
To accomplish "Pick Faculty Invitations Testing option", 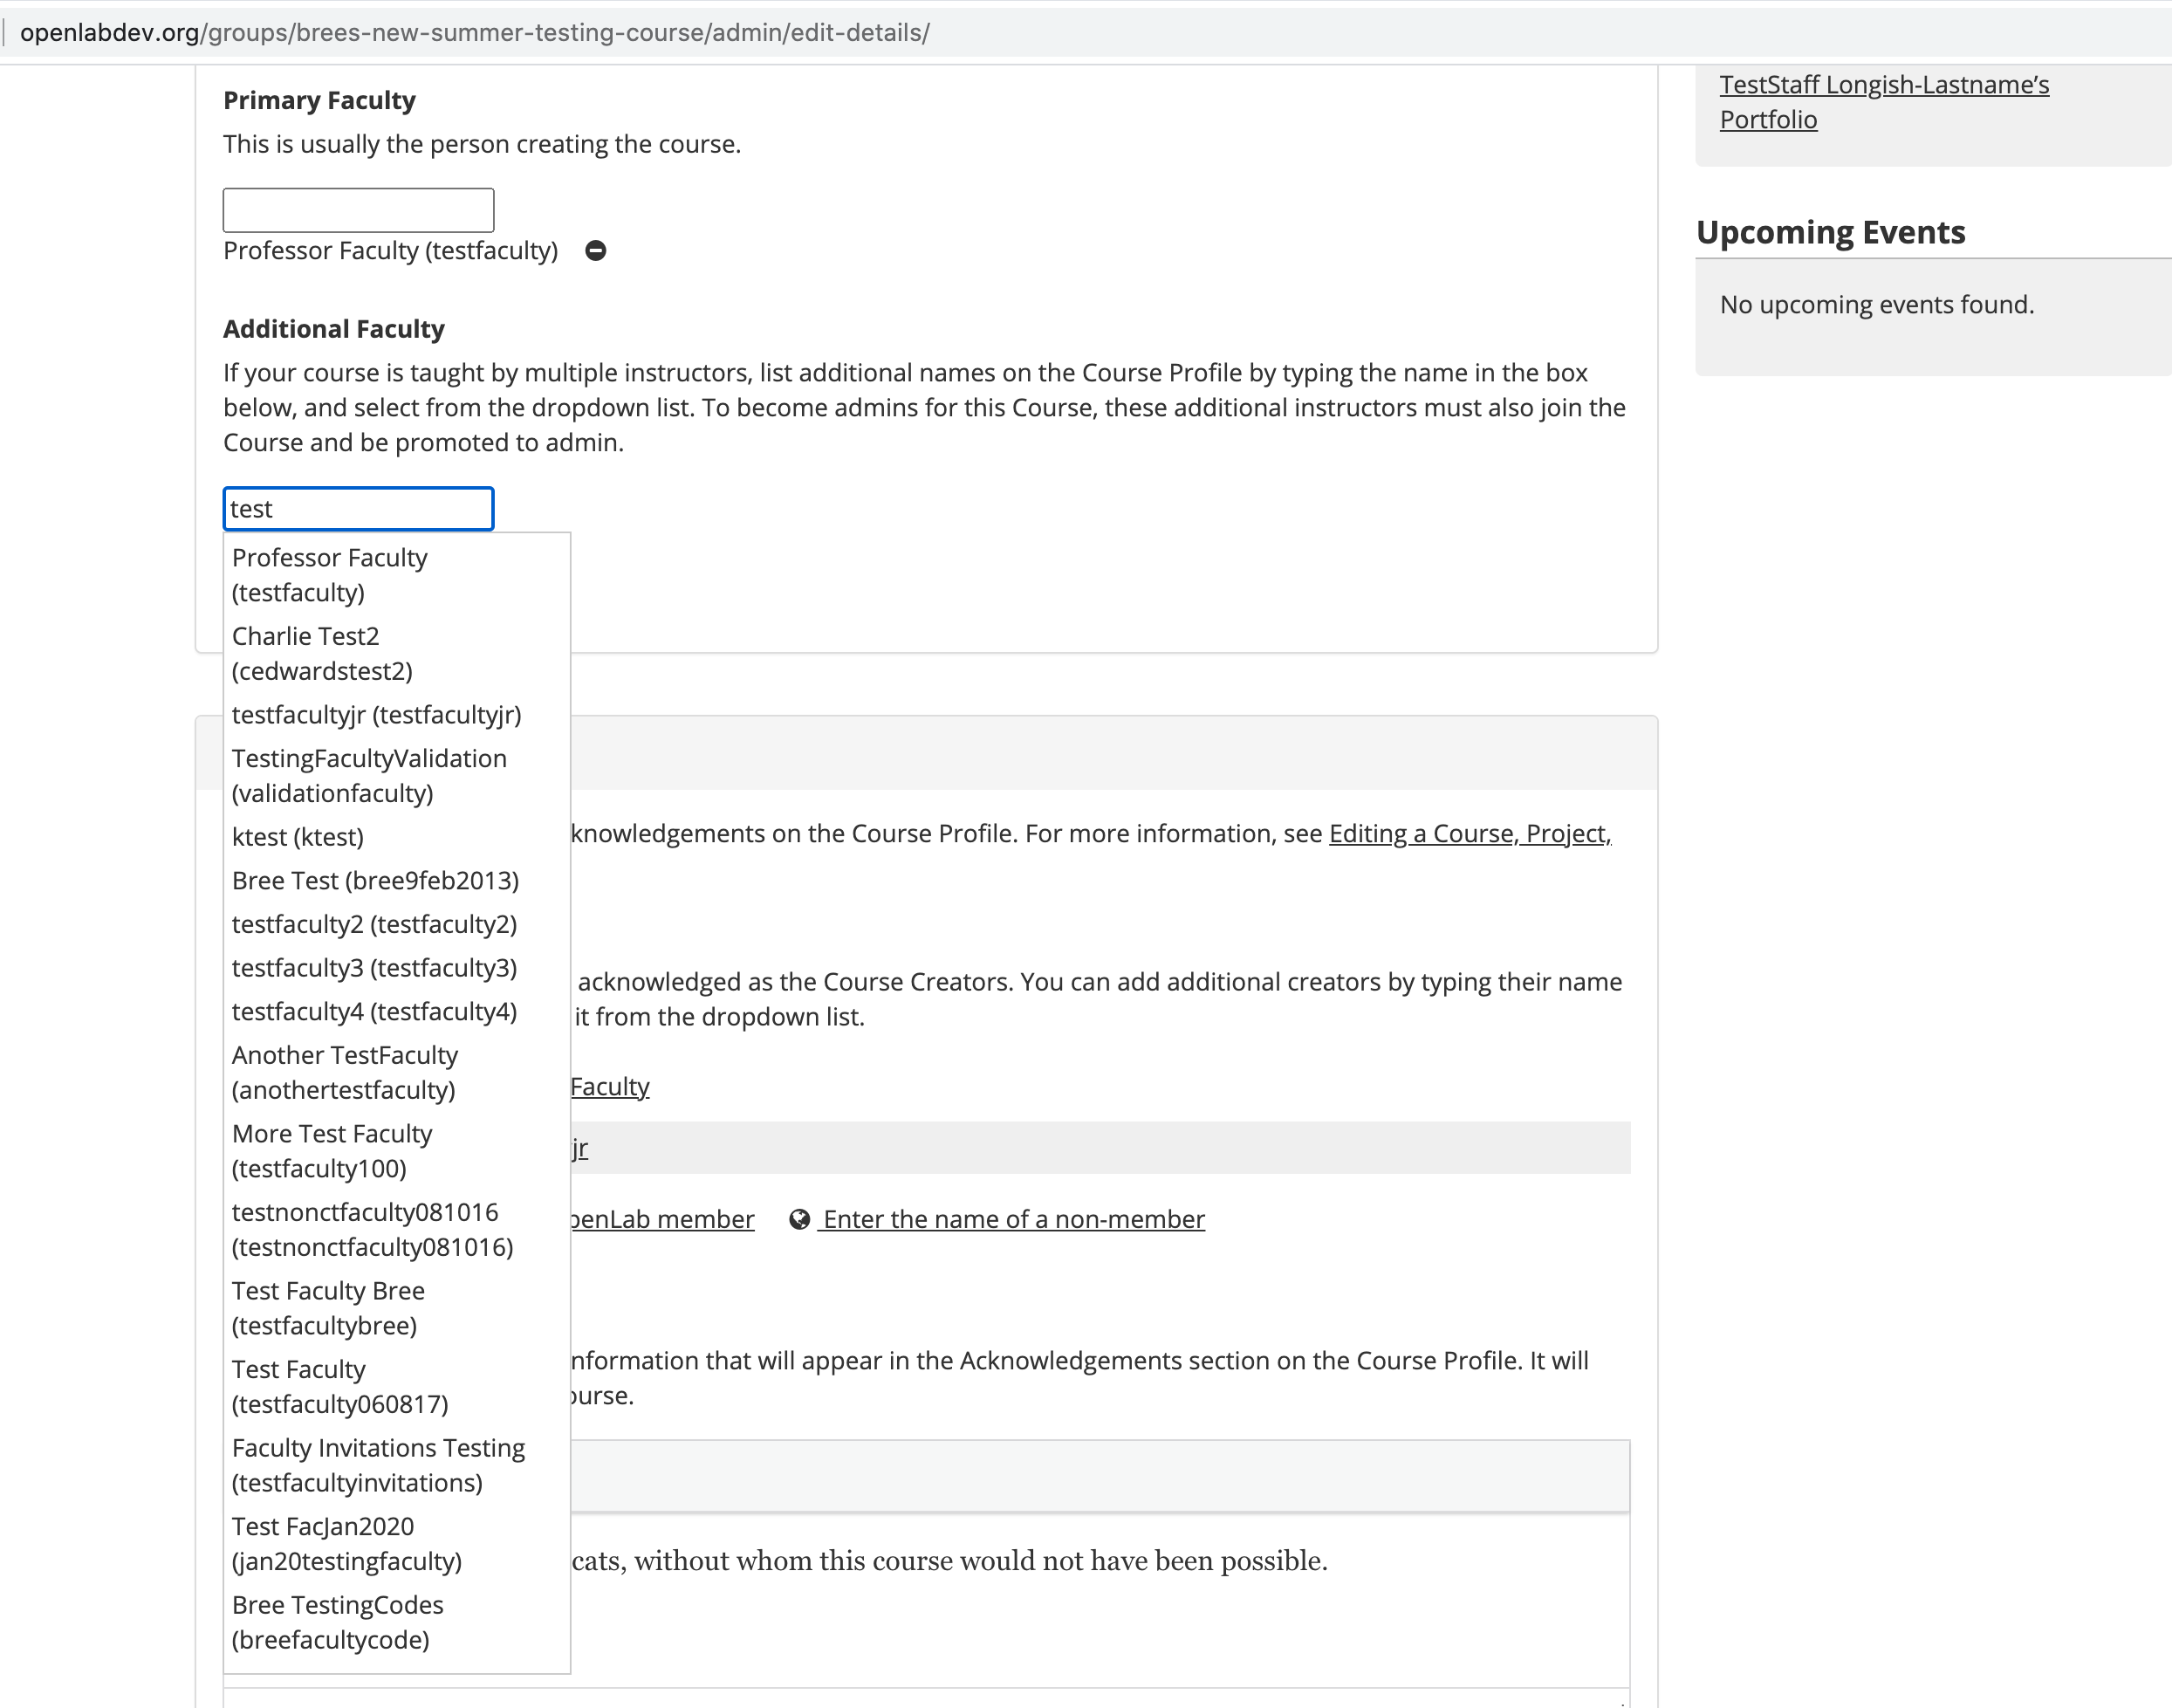I will [x=377, y=1465].
